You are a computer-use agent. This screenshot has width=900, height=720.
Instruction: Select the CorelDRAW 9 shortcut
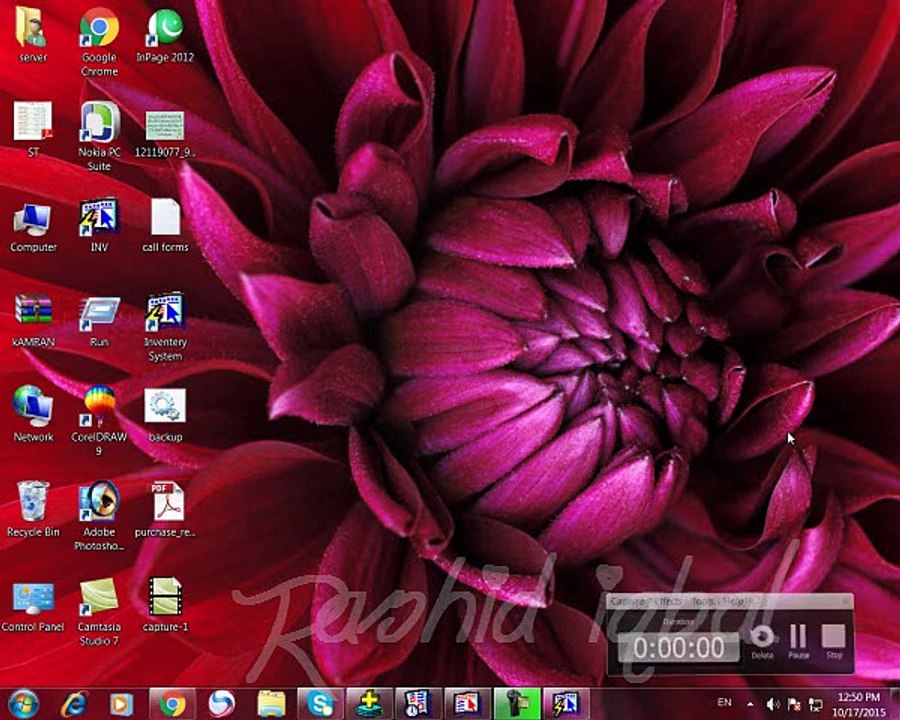point(99,420)
